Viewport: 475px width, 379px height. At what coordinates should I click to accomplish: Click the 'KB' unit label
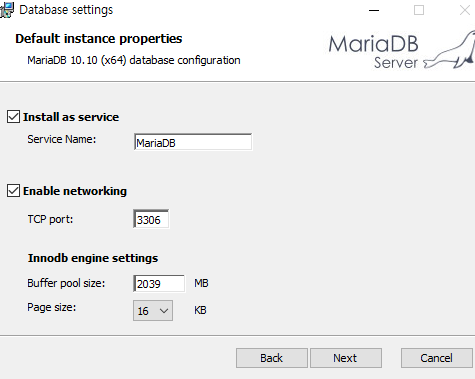tap(200, 310)
